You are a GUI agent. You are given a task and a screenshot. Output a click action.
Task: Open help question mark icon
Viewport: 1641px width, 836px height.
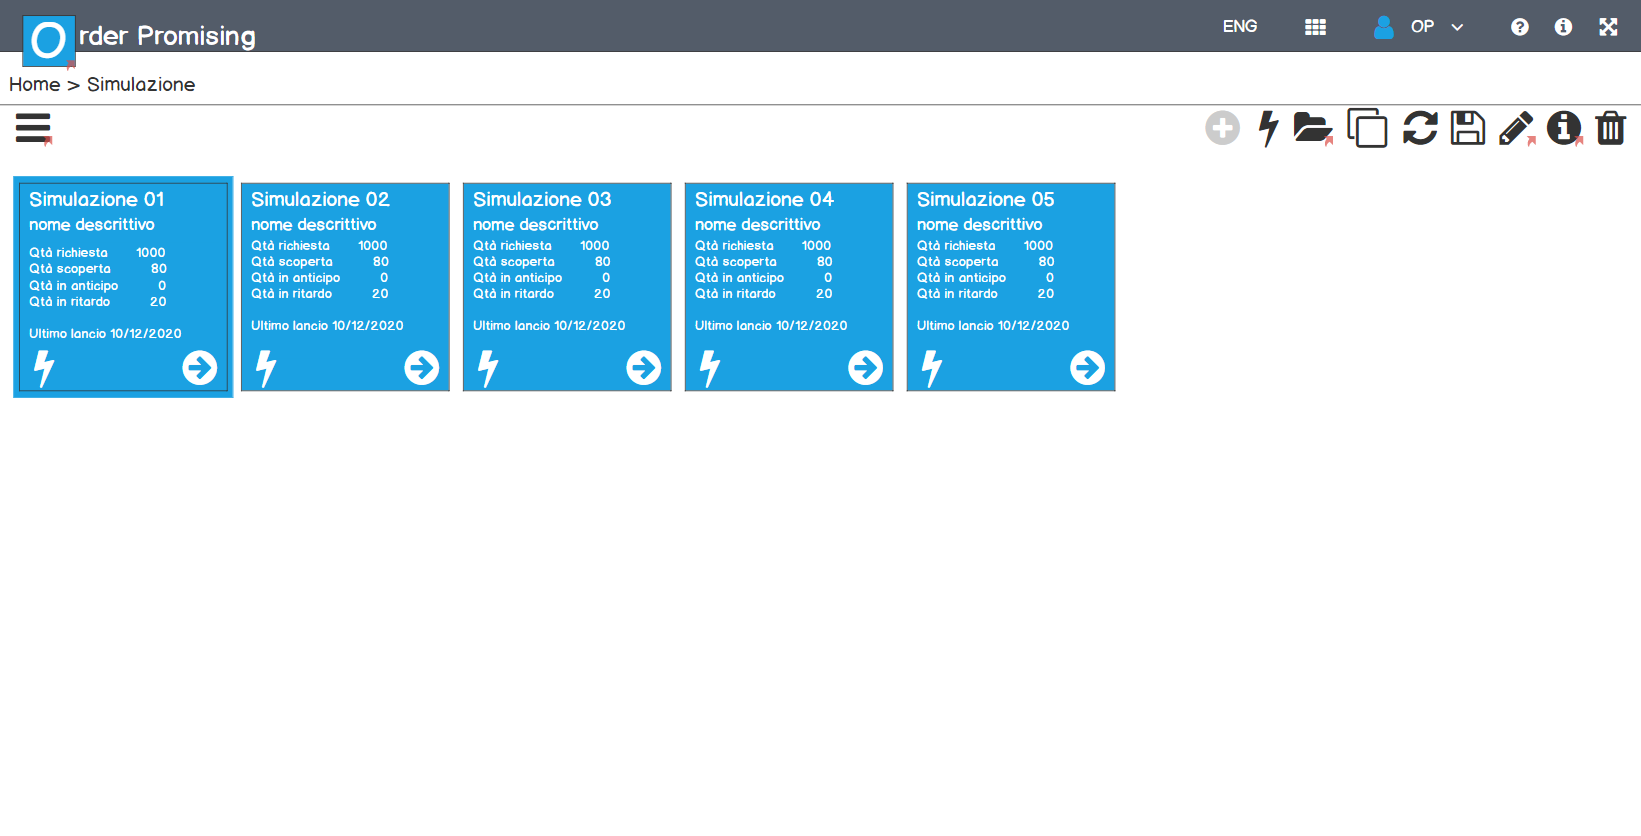click(x=1519, y=27)
